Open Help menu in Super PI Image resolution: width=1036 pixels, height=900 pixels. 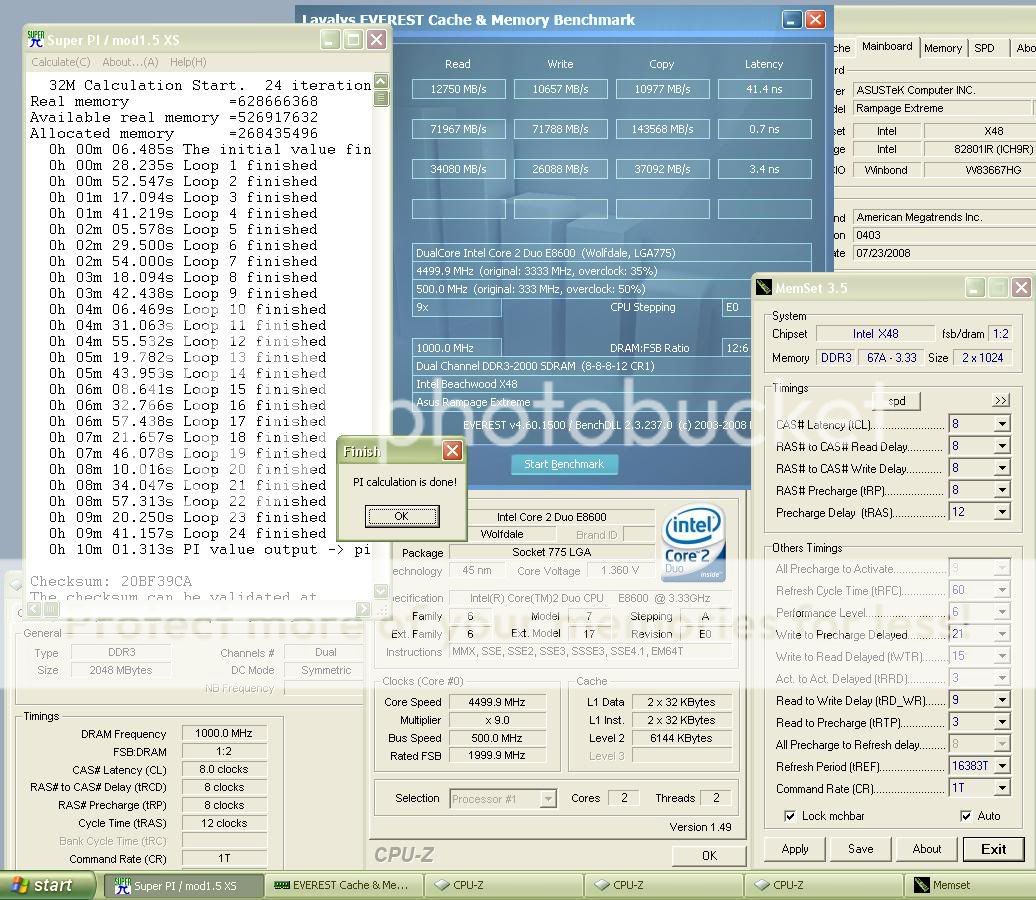[188, 62]
